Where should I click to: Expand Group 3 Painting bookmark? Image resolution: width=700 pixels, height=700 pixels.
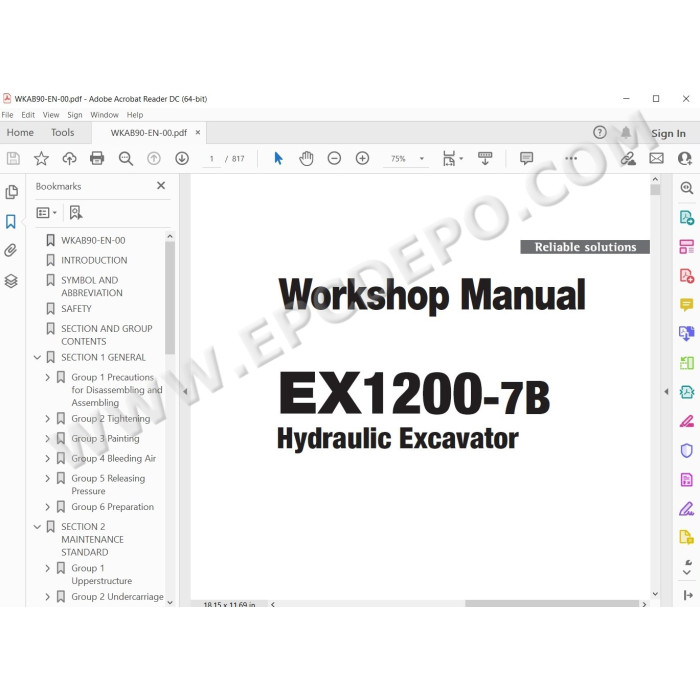(x=47, y=438)
